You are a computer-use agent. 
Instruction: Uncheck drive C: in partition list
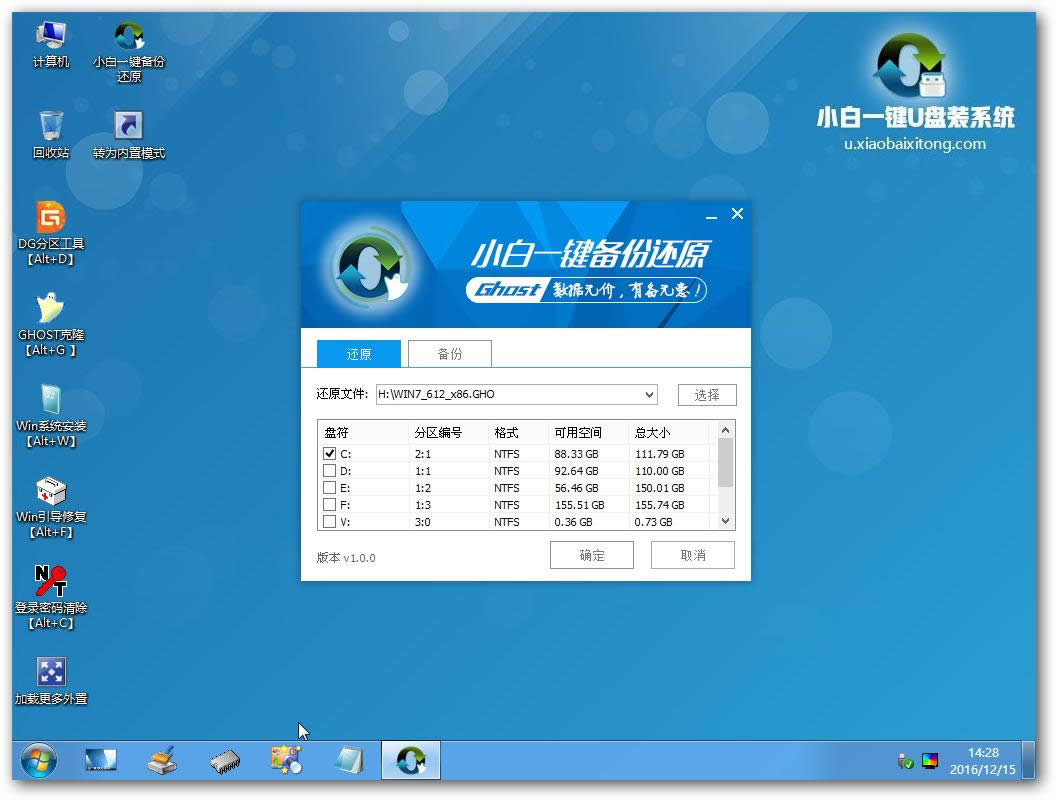(x=330, y=453)
